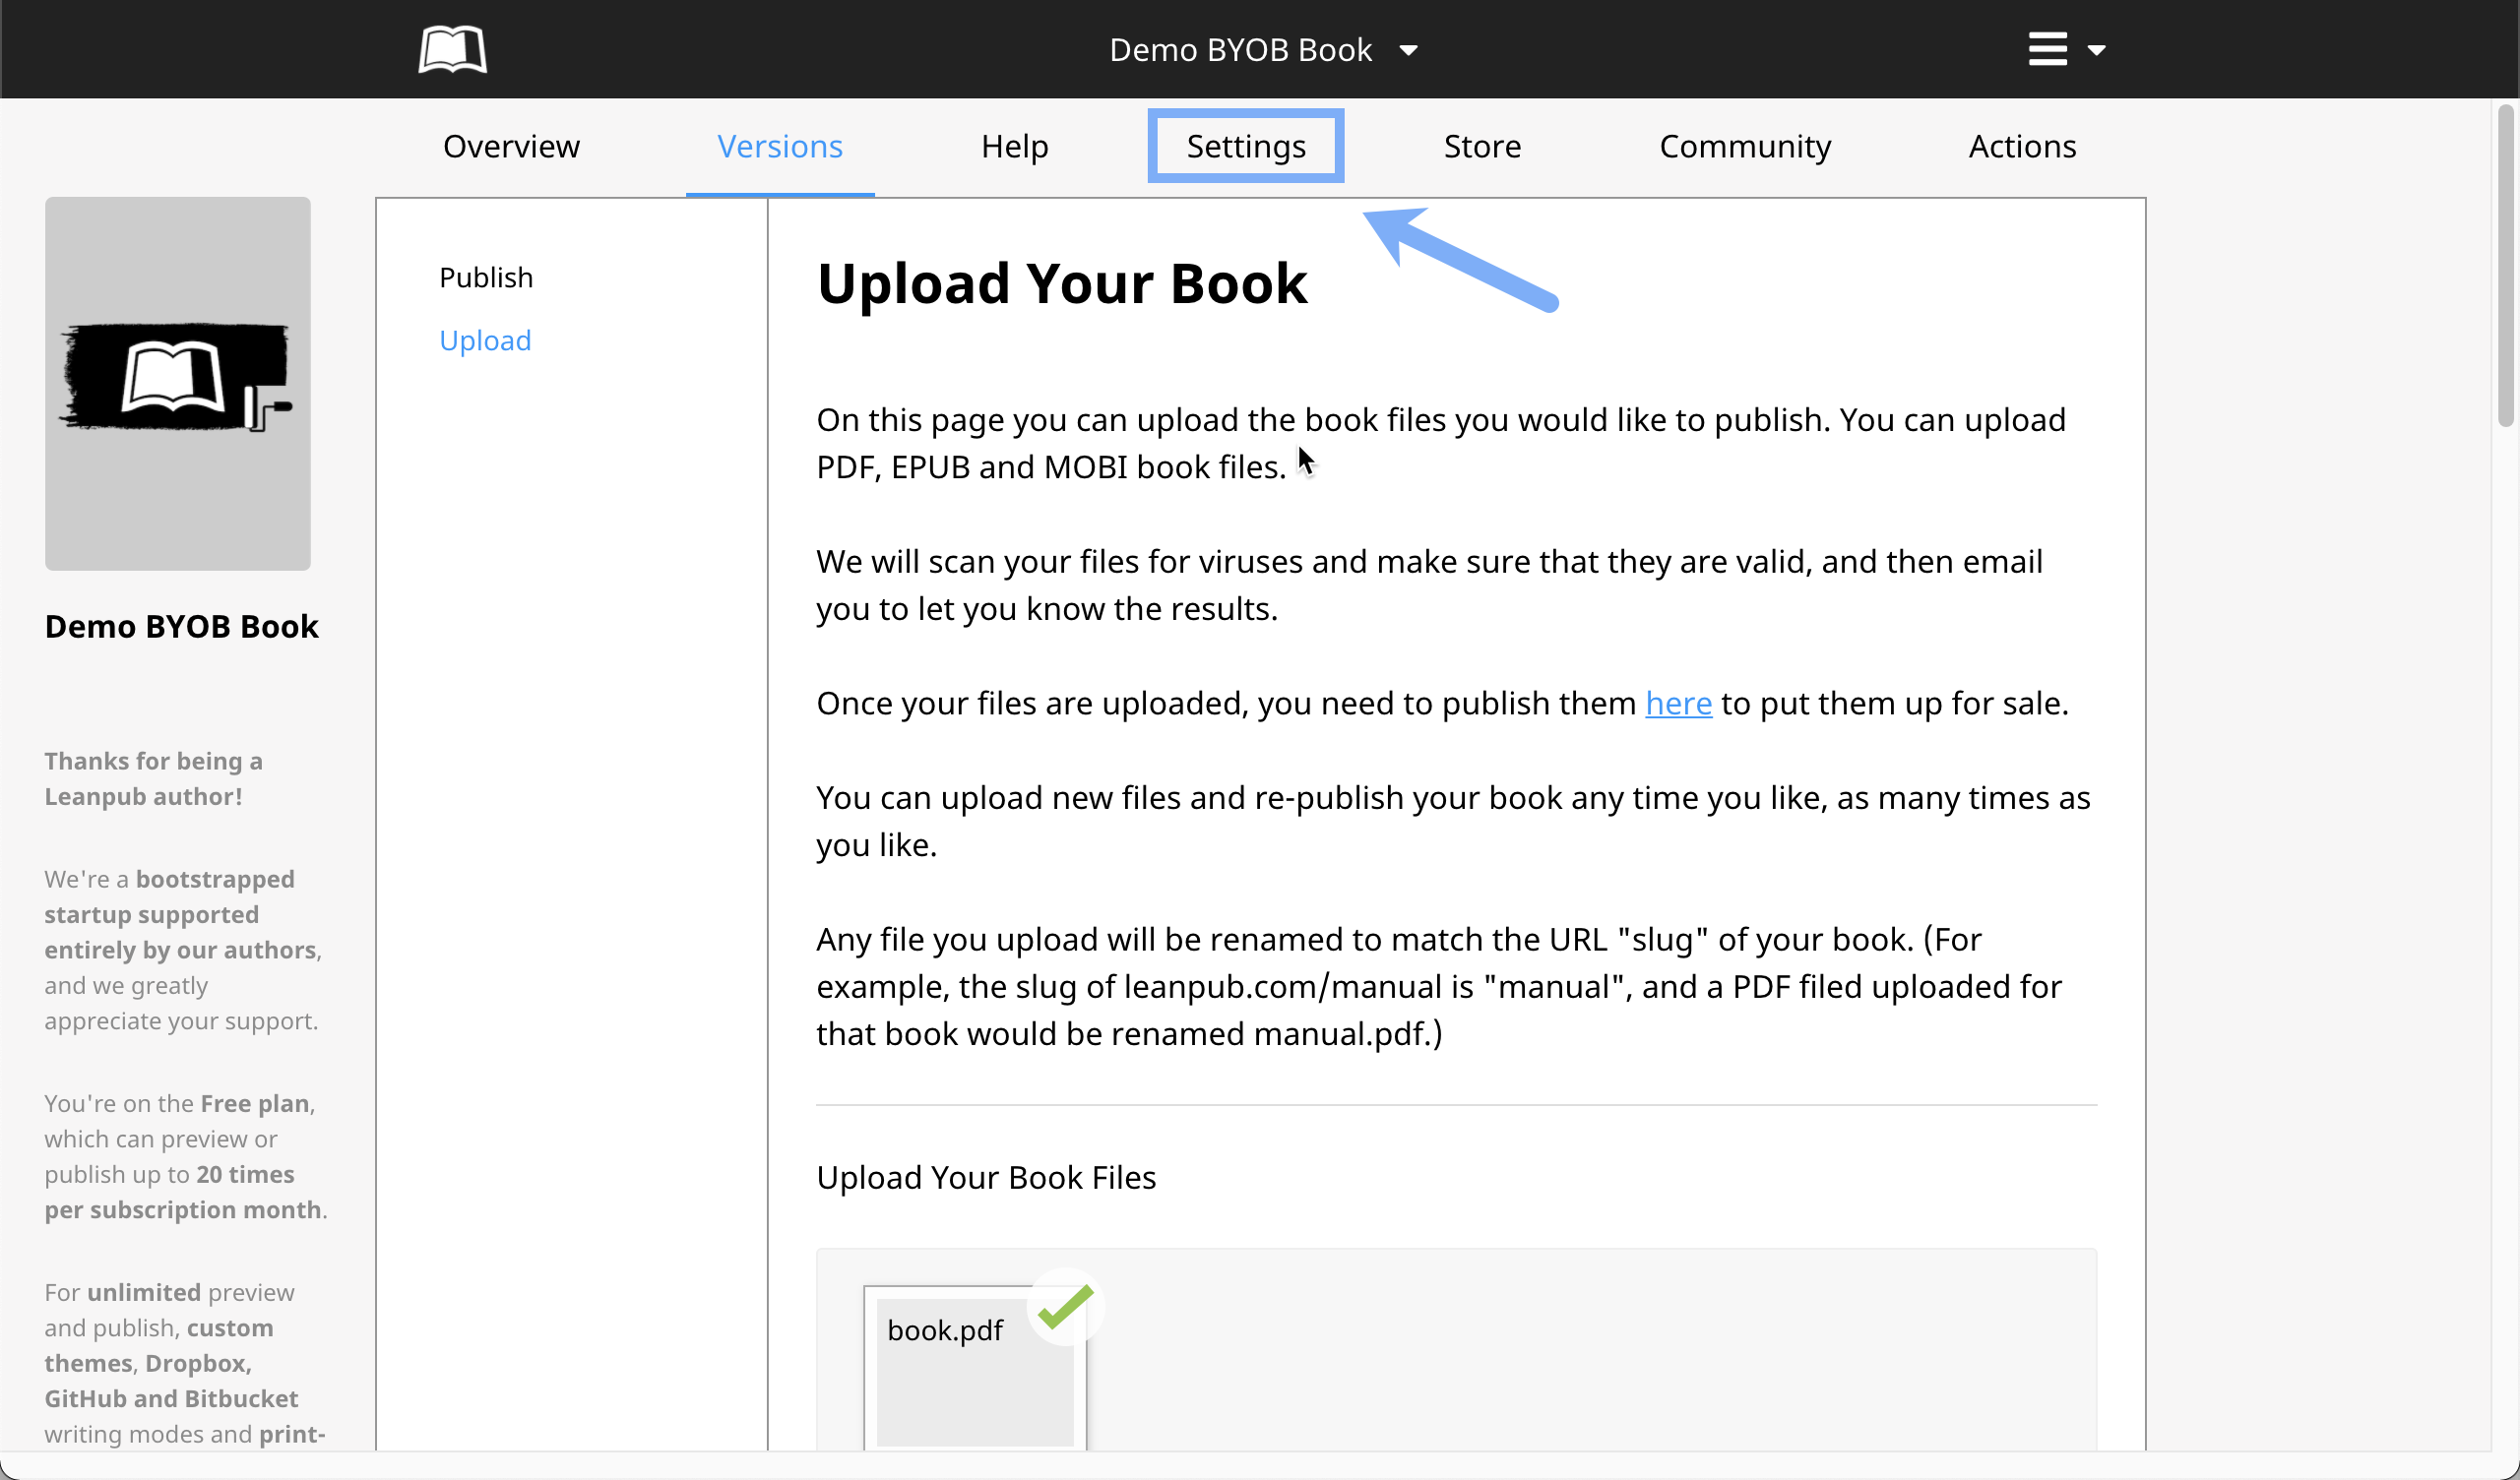Switch to the Overview tab

click(x=511, y=146)
